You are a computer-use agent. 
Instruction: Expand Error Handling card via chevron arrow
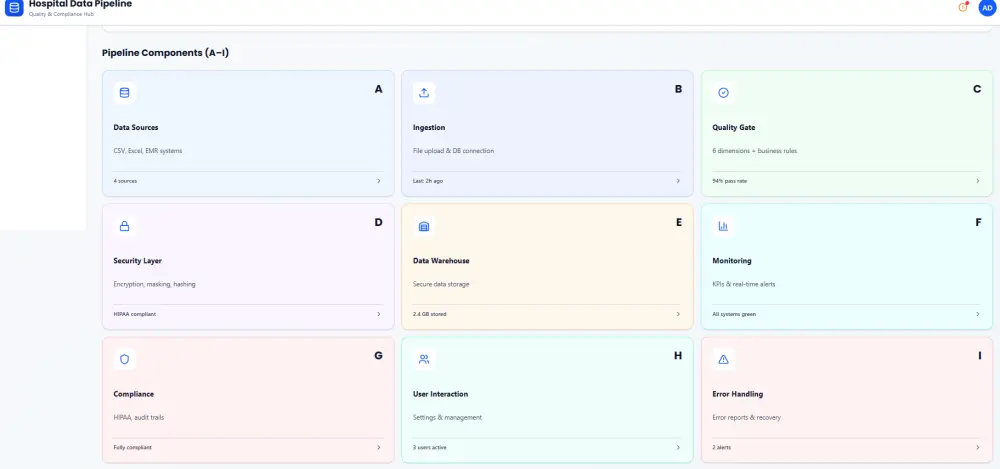click(978, 448)
